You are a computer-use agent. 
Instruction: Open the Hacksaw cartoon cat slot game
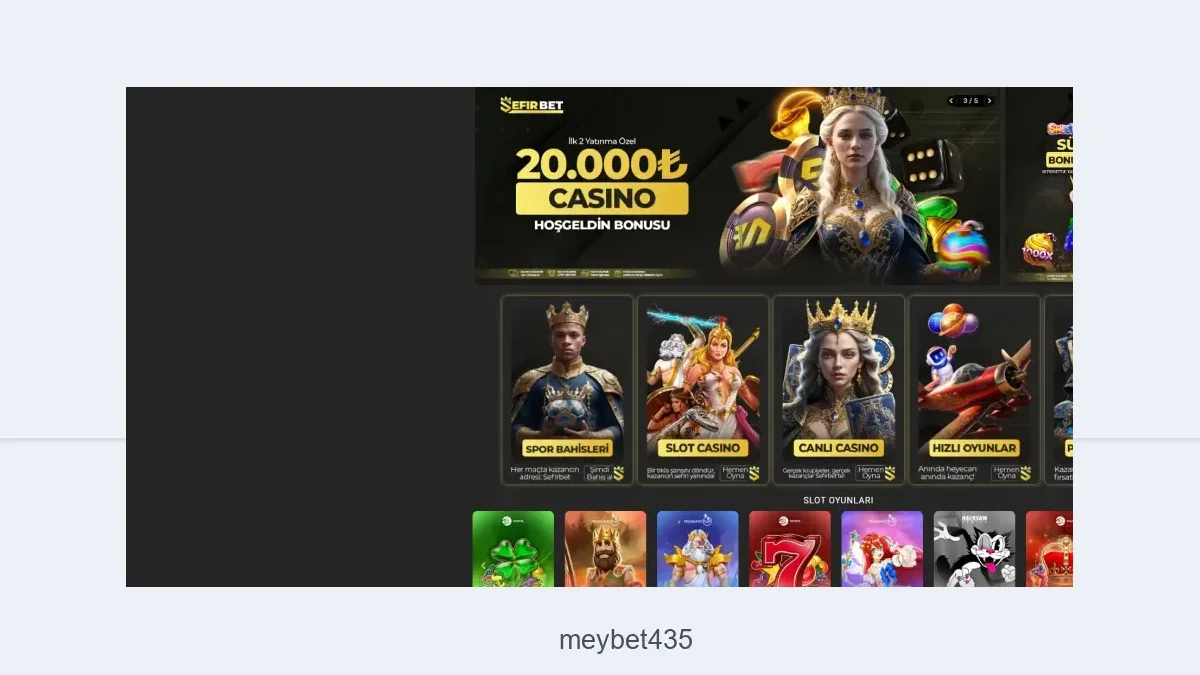pyautogui.click(x=974, y=549)
